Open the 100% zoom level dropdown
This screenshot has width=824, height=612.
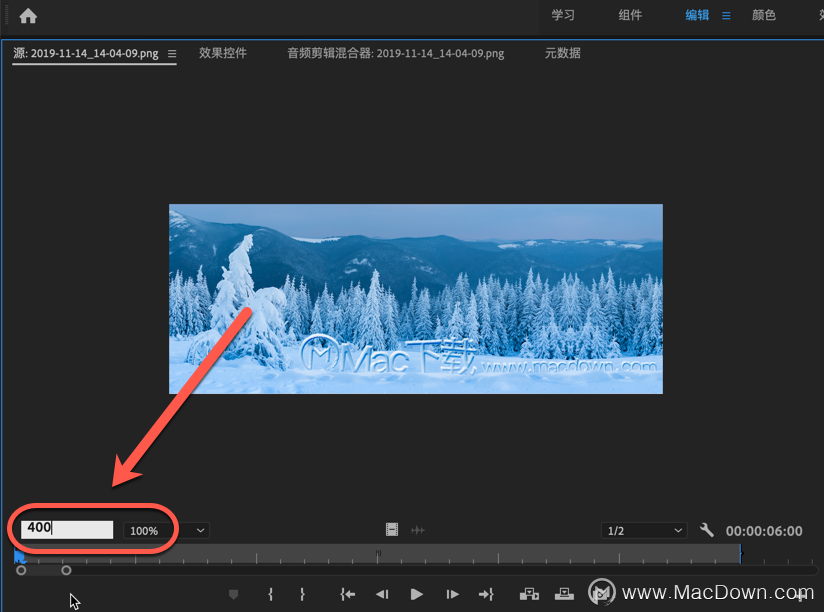167,531
